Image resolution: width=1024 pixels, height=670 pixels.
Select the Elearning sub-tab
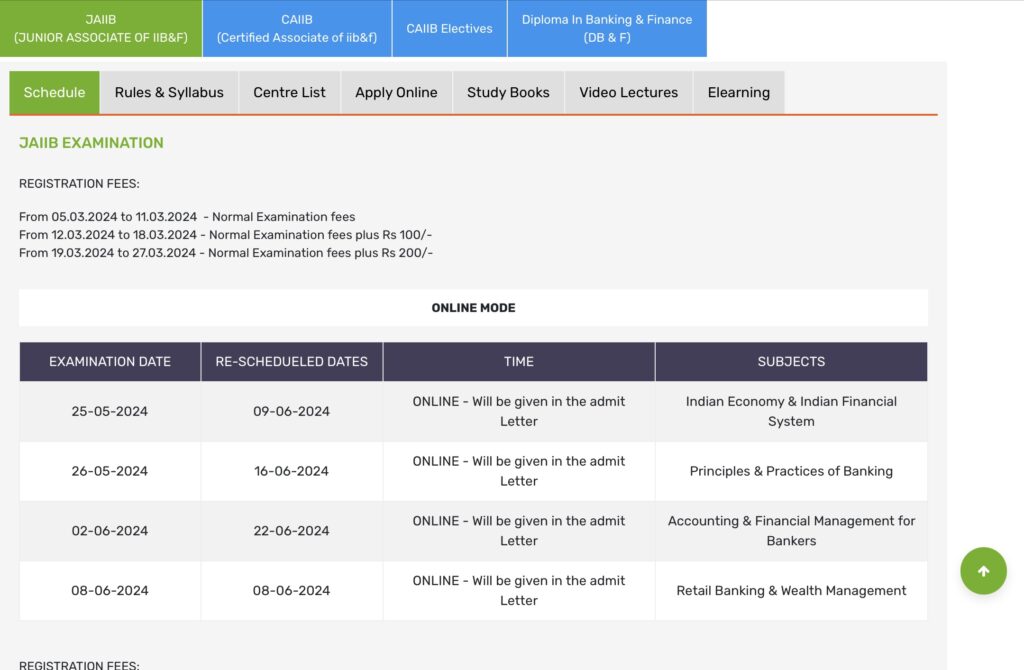click(739, 92)
